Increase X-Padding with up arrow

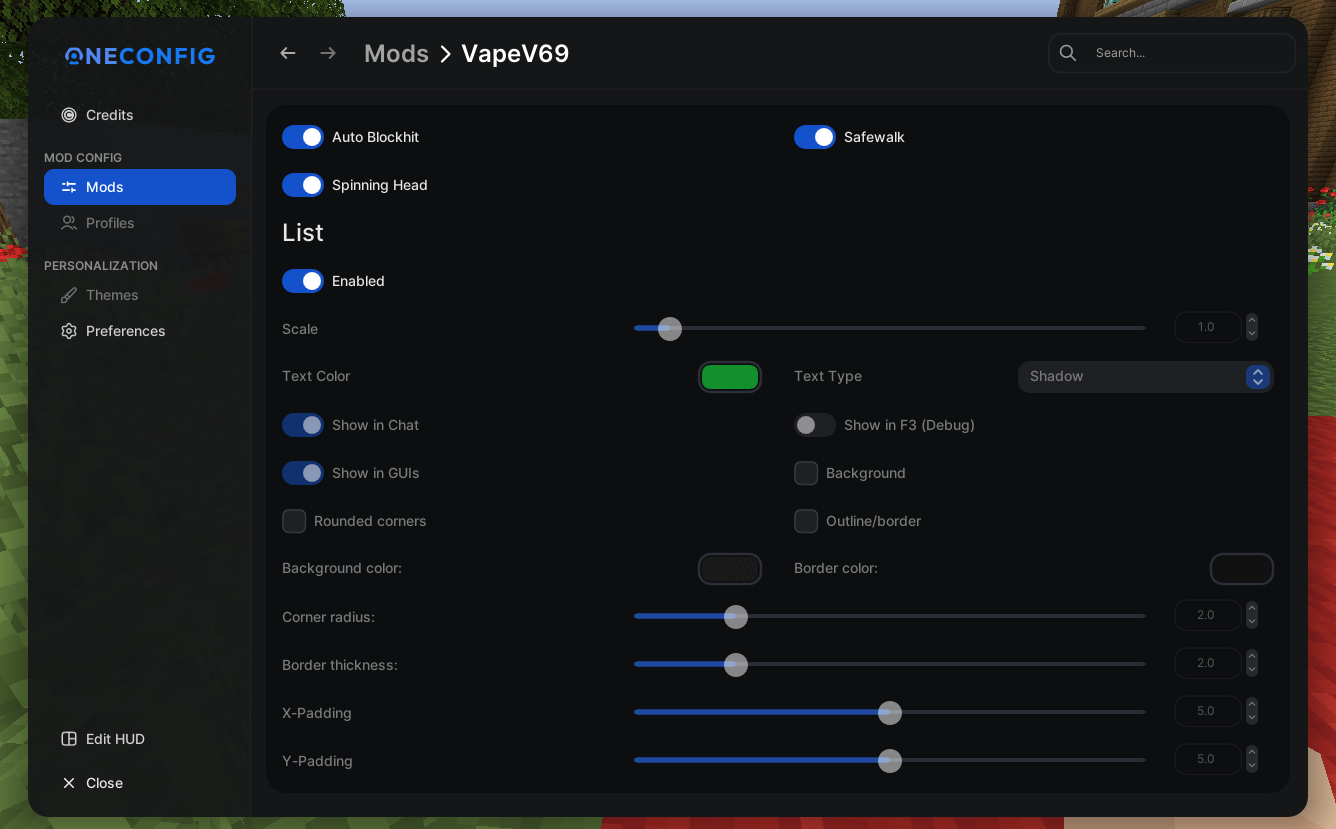pyautogui.click(x=1252, y=704)
